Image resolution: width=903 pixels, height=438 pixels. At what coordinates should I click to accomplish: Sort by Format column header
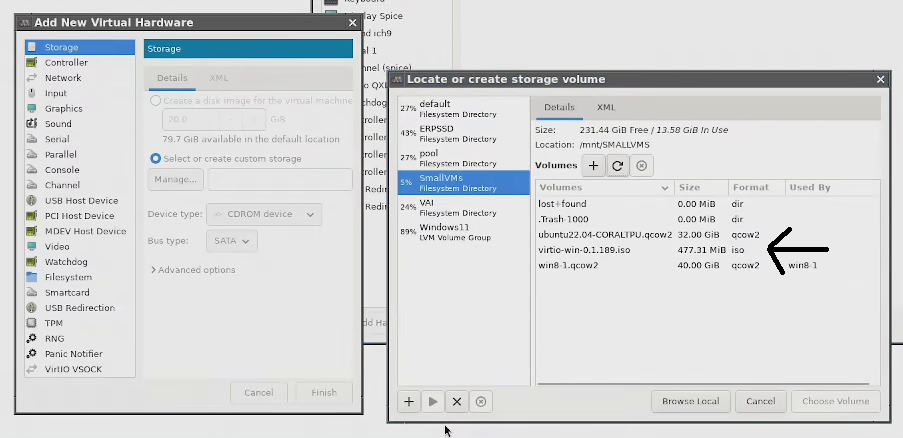(757, 188)
